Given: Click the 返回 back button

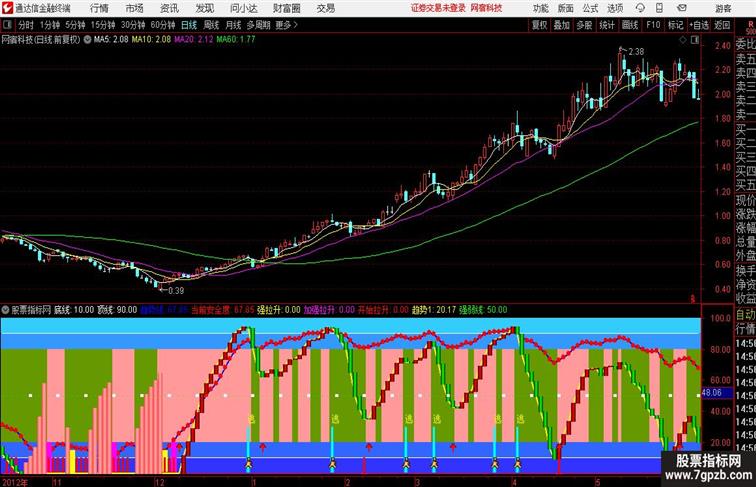Looking at the screenshot, I should point(722,25).
